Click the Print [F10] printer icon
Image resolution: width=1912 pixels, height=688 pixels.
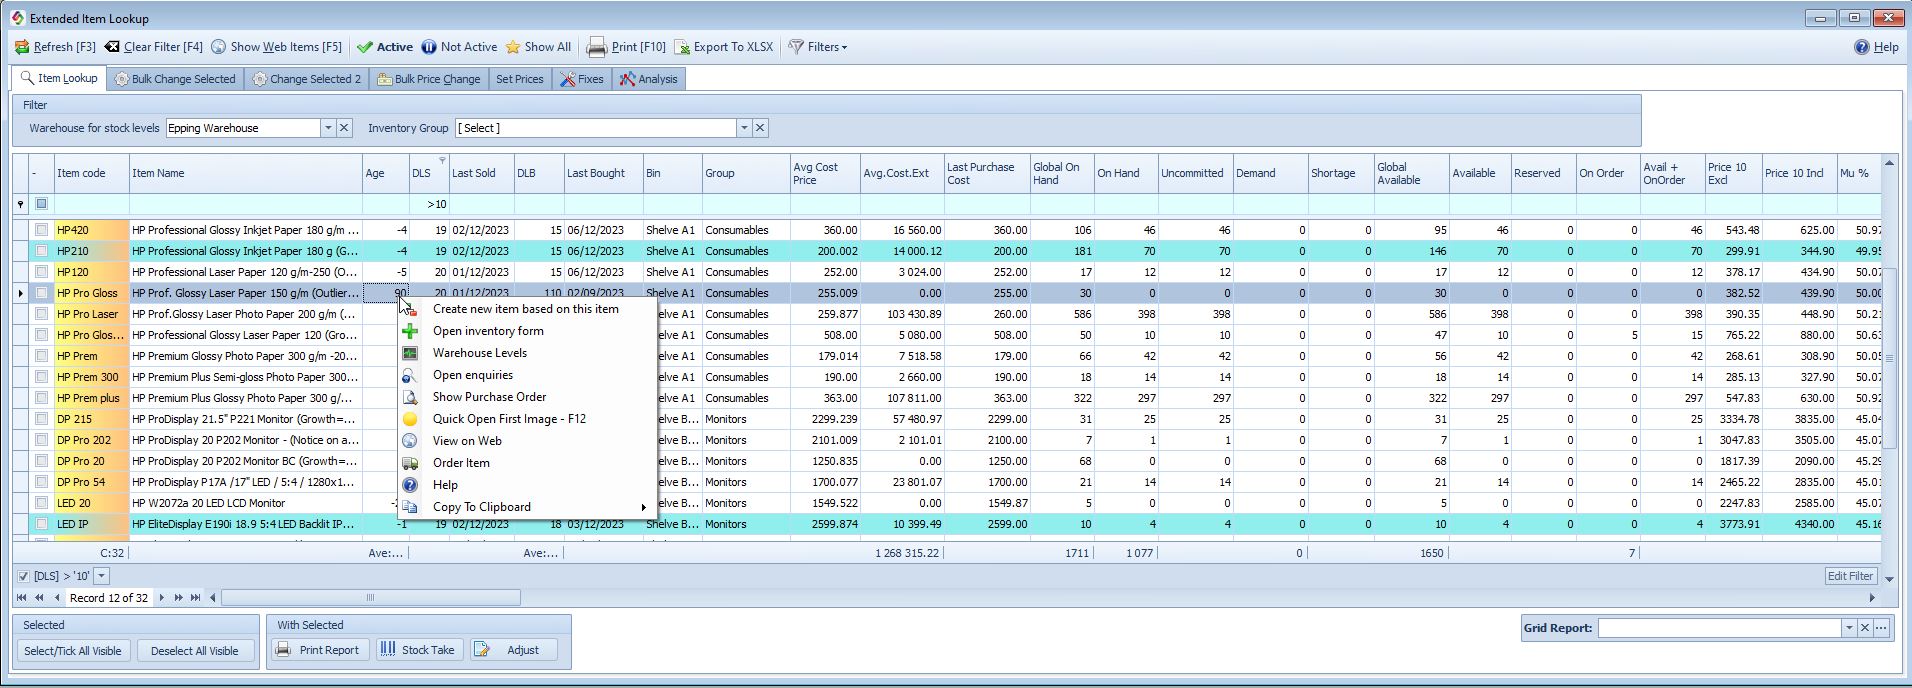coord(596,47)
